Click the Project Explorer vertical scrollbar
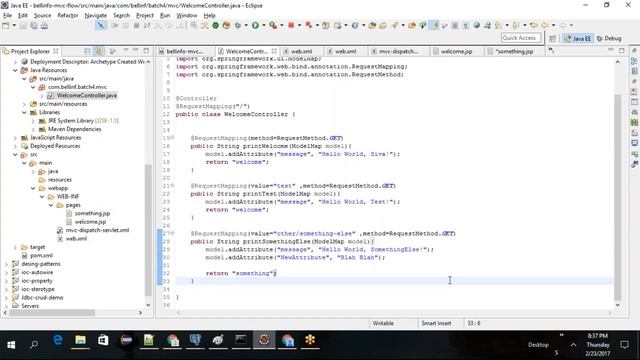 coord(148,229)
